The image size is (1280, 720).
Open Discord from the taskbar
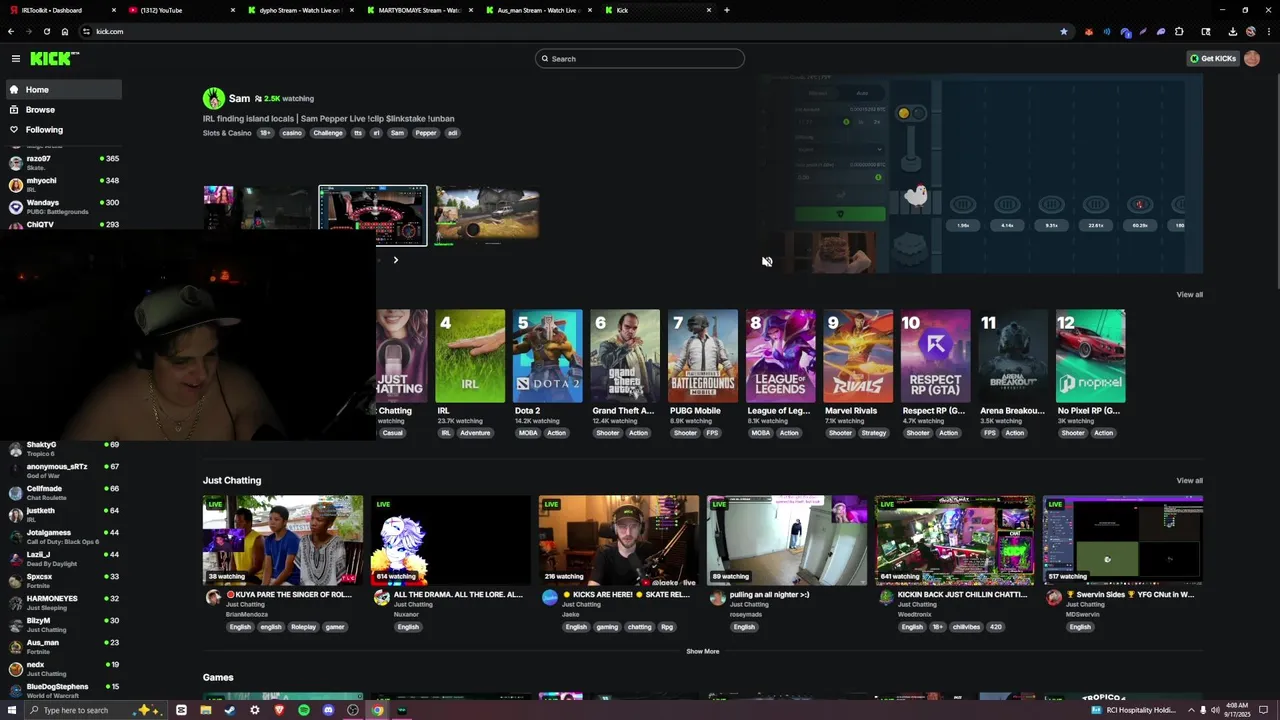[x=328, y=710]
